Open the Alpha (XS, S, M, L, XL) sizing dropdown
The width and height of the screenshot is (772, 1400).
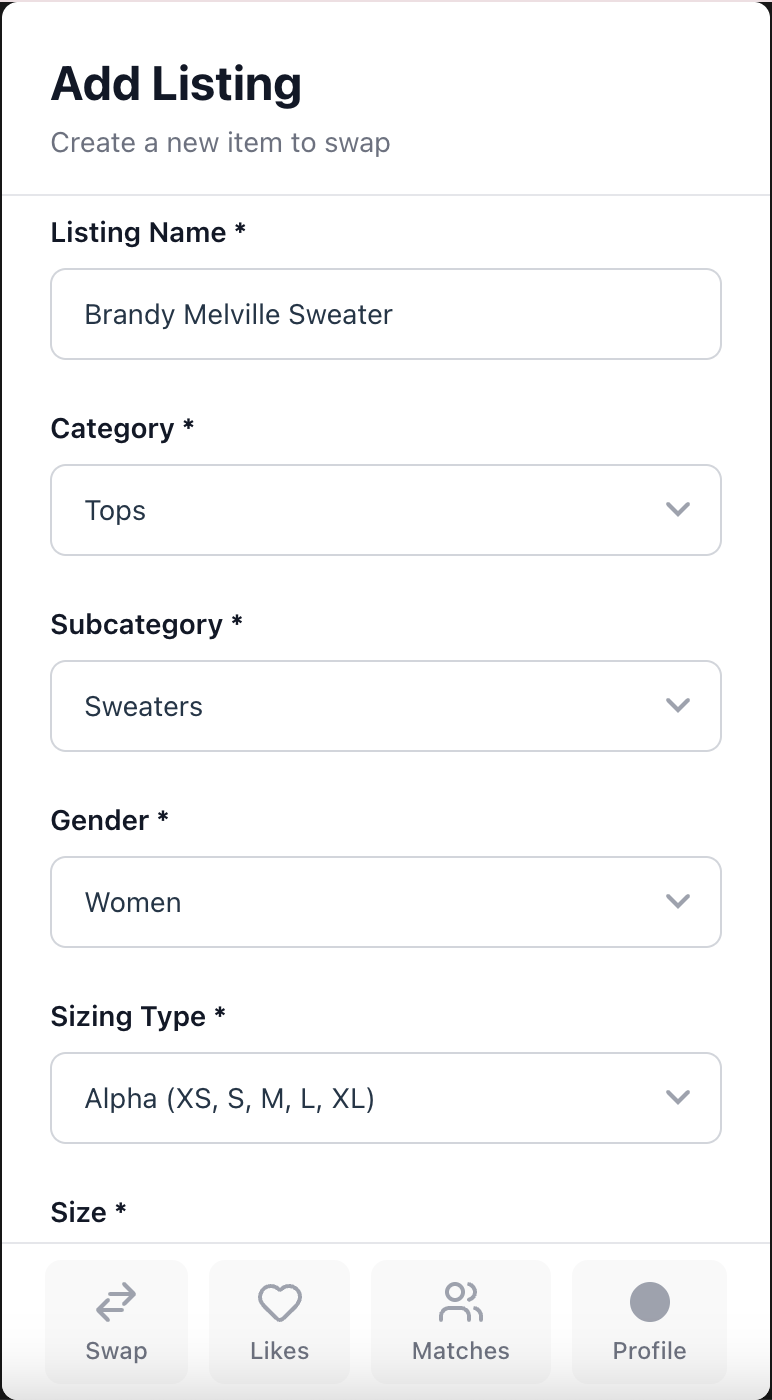point(385,1098)
